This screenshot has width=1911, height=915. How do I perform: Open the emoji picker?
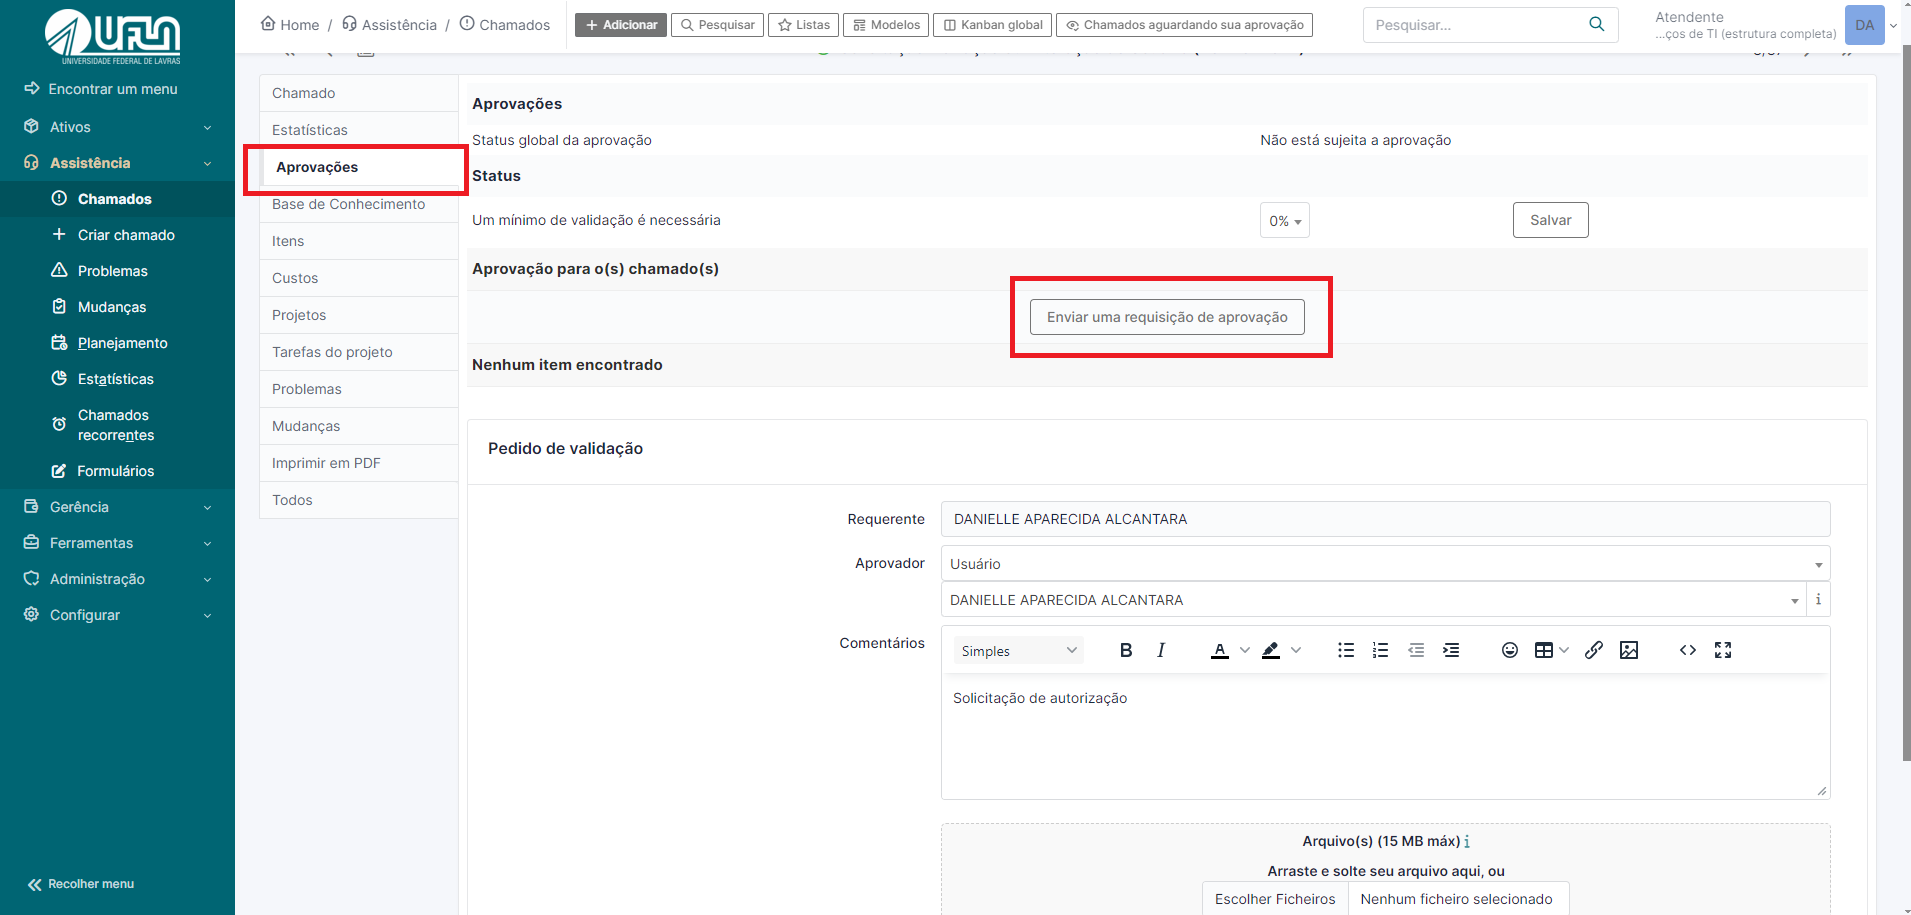click(x=1510, y=650)
